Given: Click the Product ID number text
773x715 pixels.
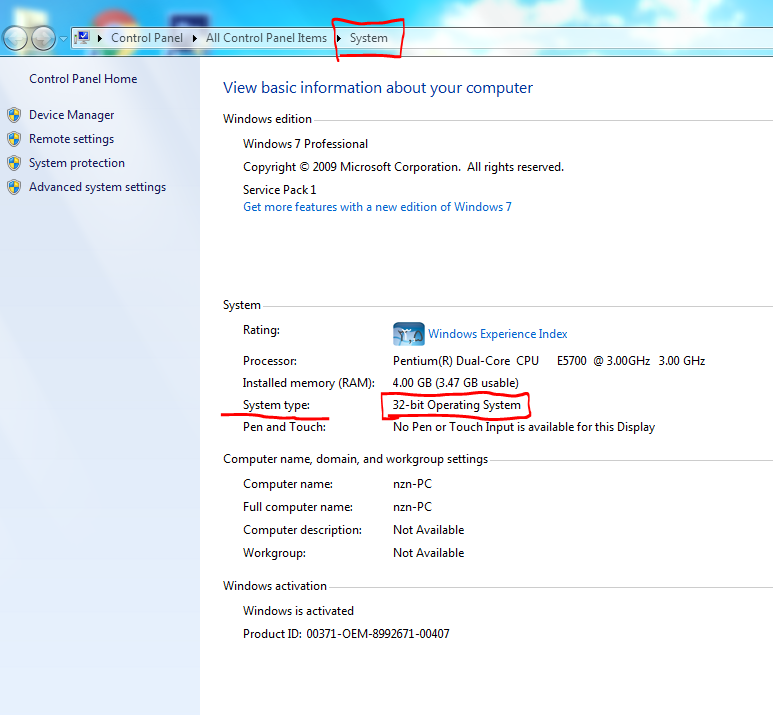Looking at the screenshot, I should pos(378,634).
